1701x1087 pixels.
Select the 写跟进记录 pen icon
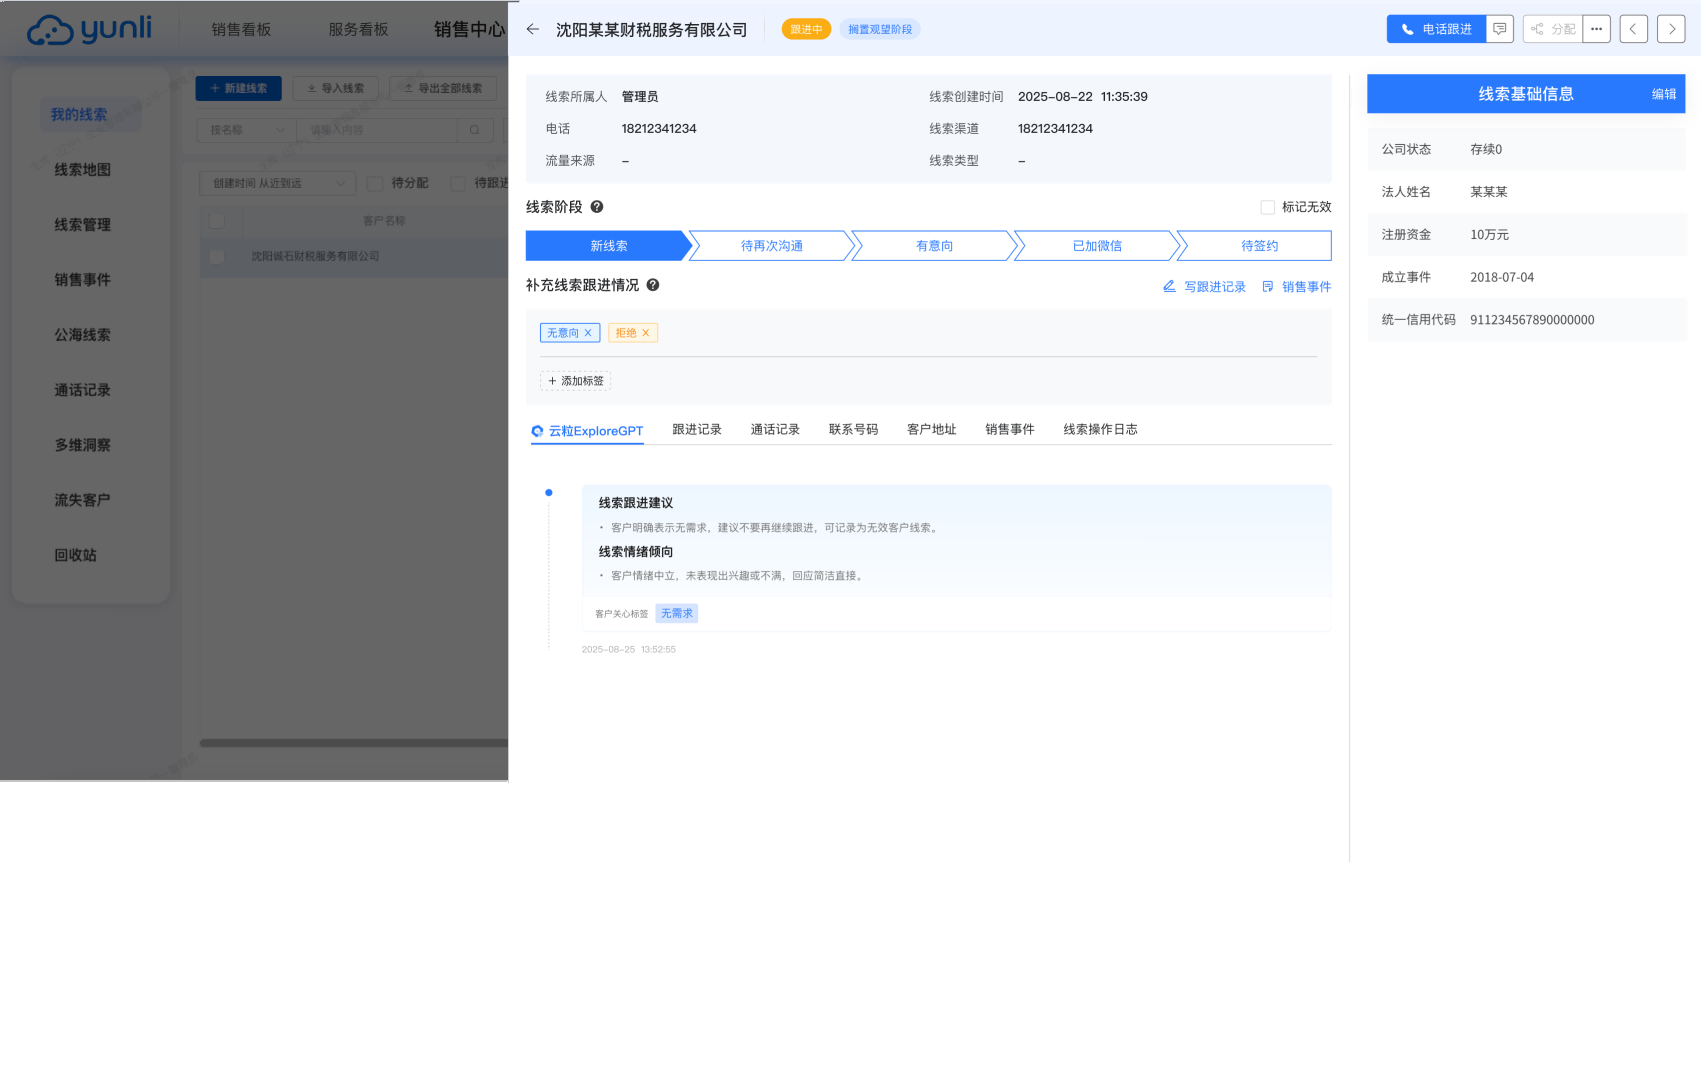[x=1169, y=286]
